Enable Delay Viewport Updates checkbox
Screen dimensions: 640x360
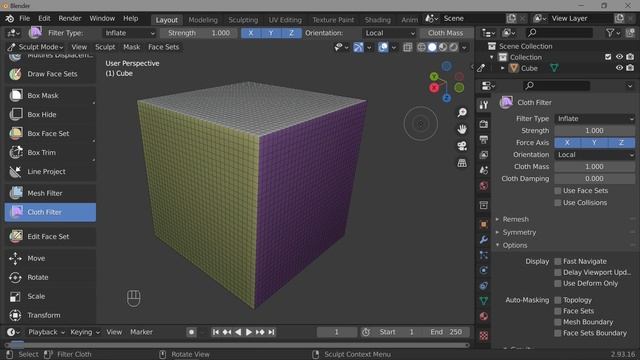tap(558, 272)
